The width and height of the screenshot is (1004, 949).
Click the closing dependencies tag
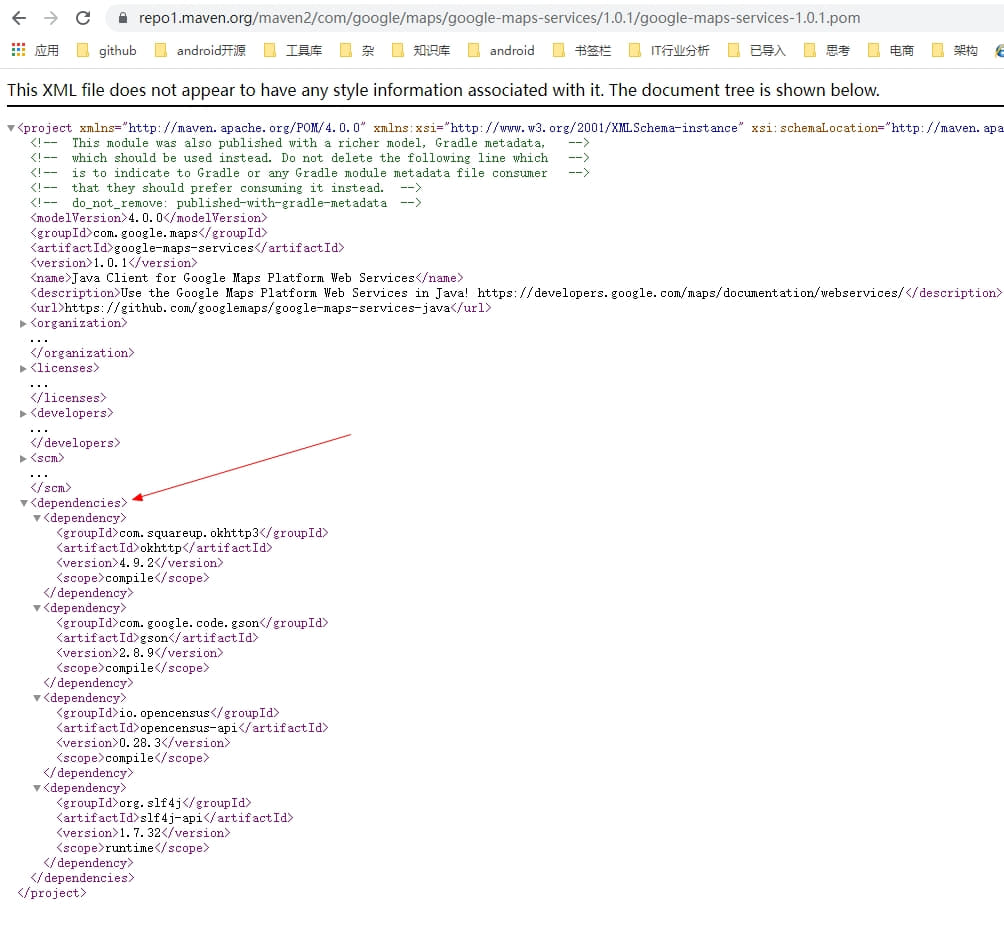point(82,879)
